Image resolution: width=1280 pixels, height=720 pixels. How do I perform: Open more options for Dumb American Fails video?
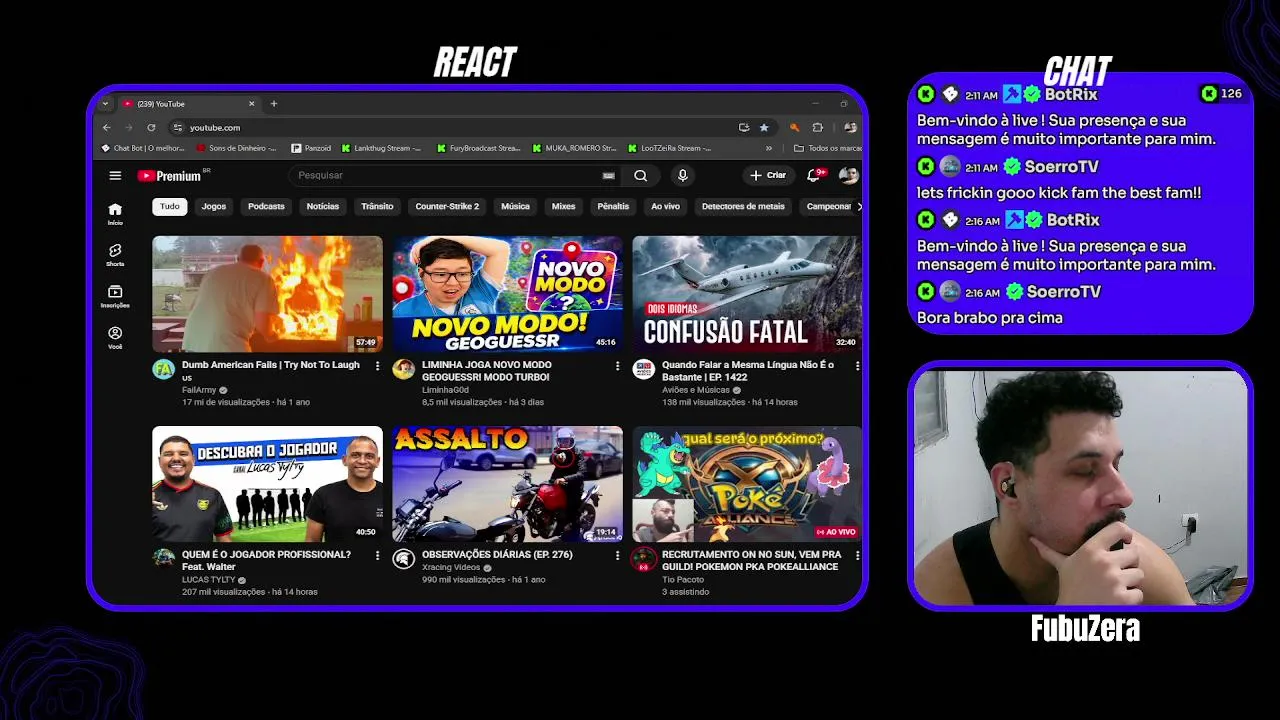click(377, 366)
